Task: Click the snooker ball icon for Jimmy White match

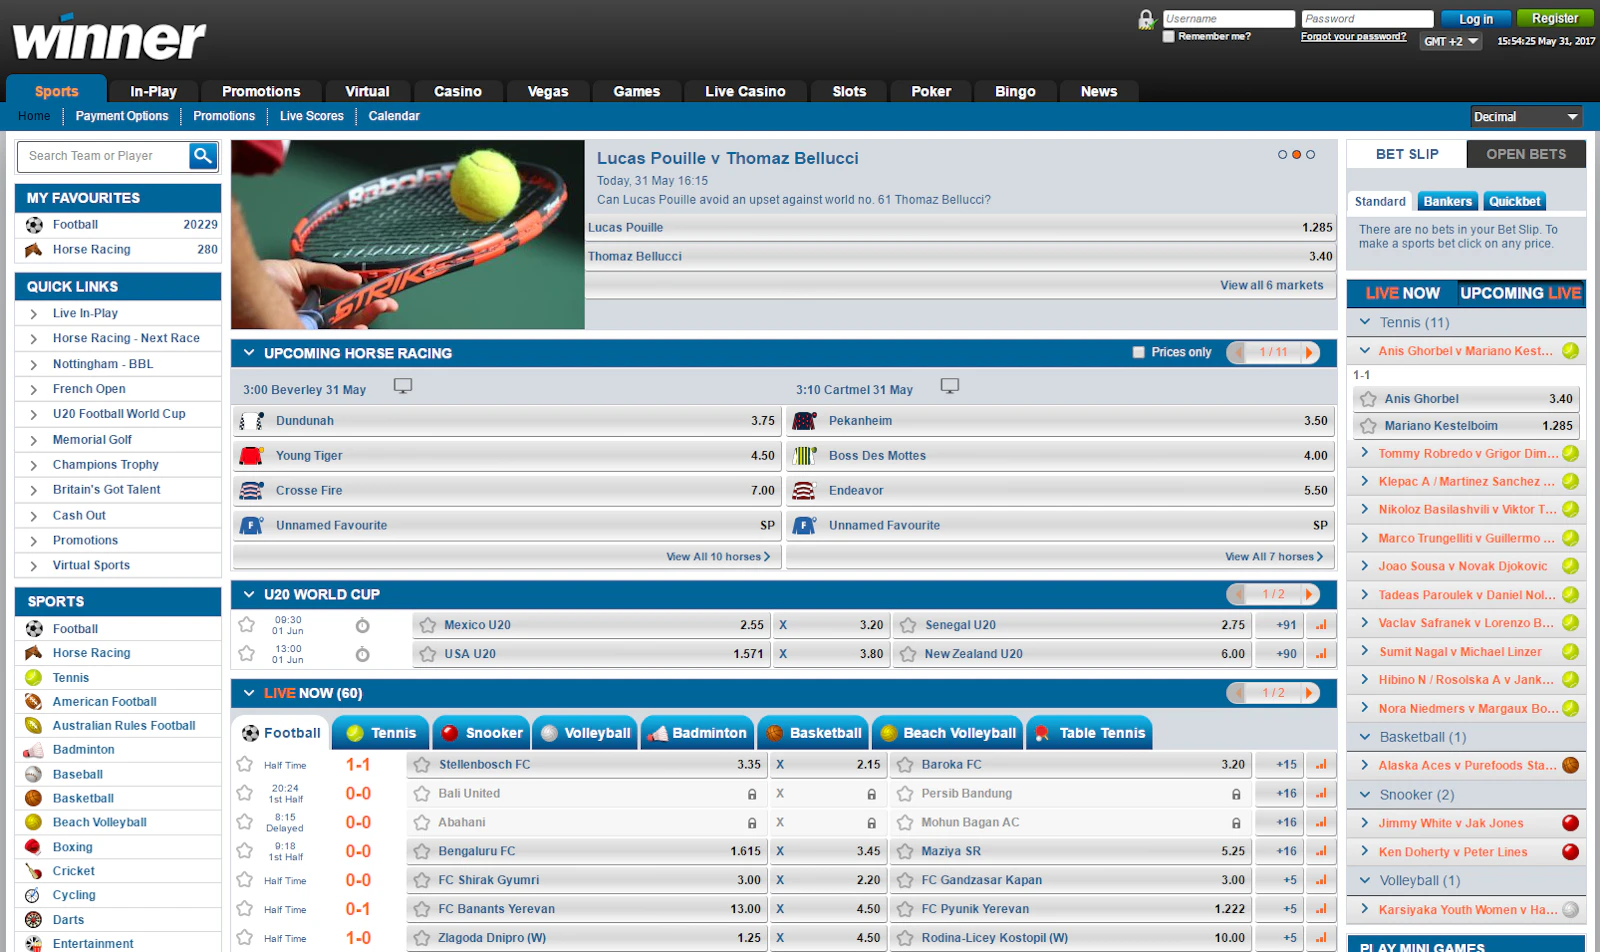Action: (x=1571, y=823)
